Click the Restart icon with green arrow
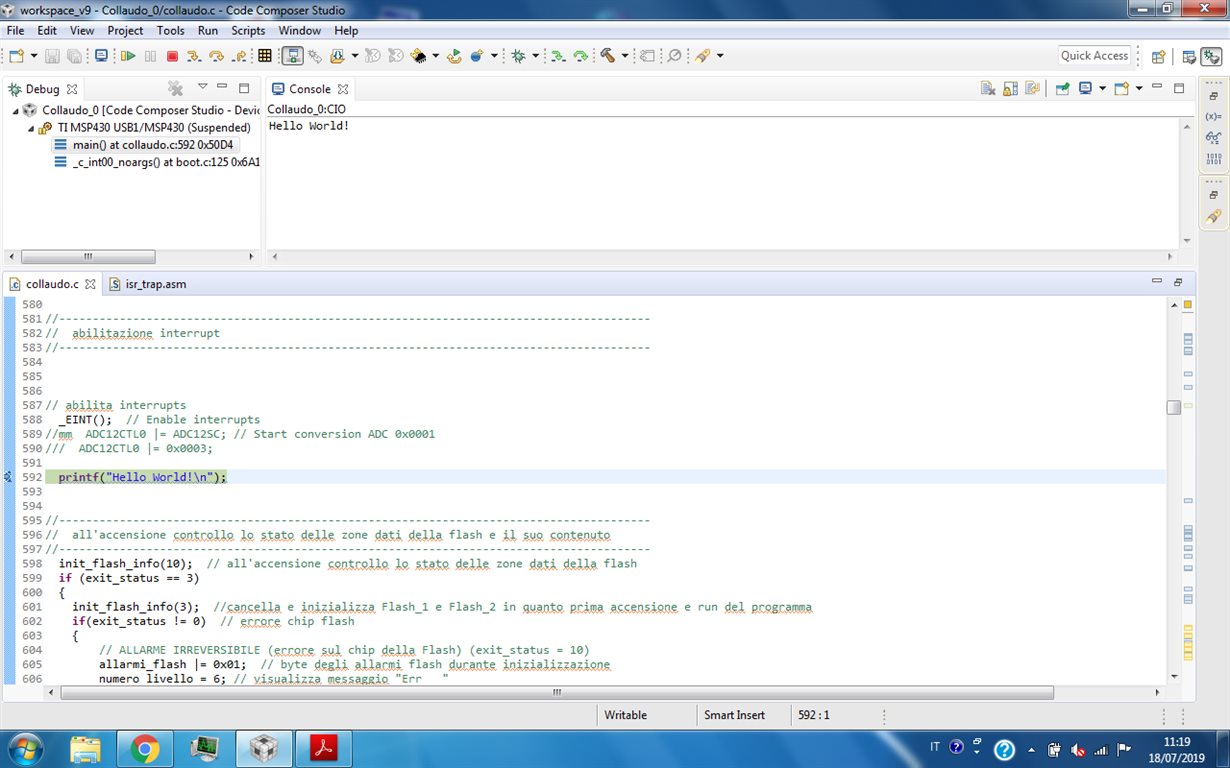The width and height of the screenshot is (1230, 768). click(455, 56)
